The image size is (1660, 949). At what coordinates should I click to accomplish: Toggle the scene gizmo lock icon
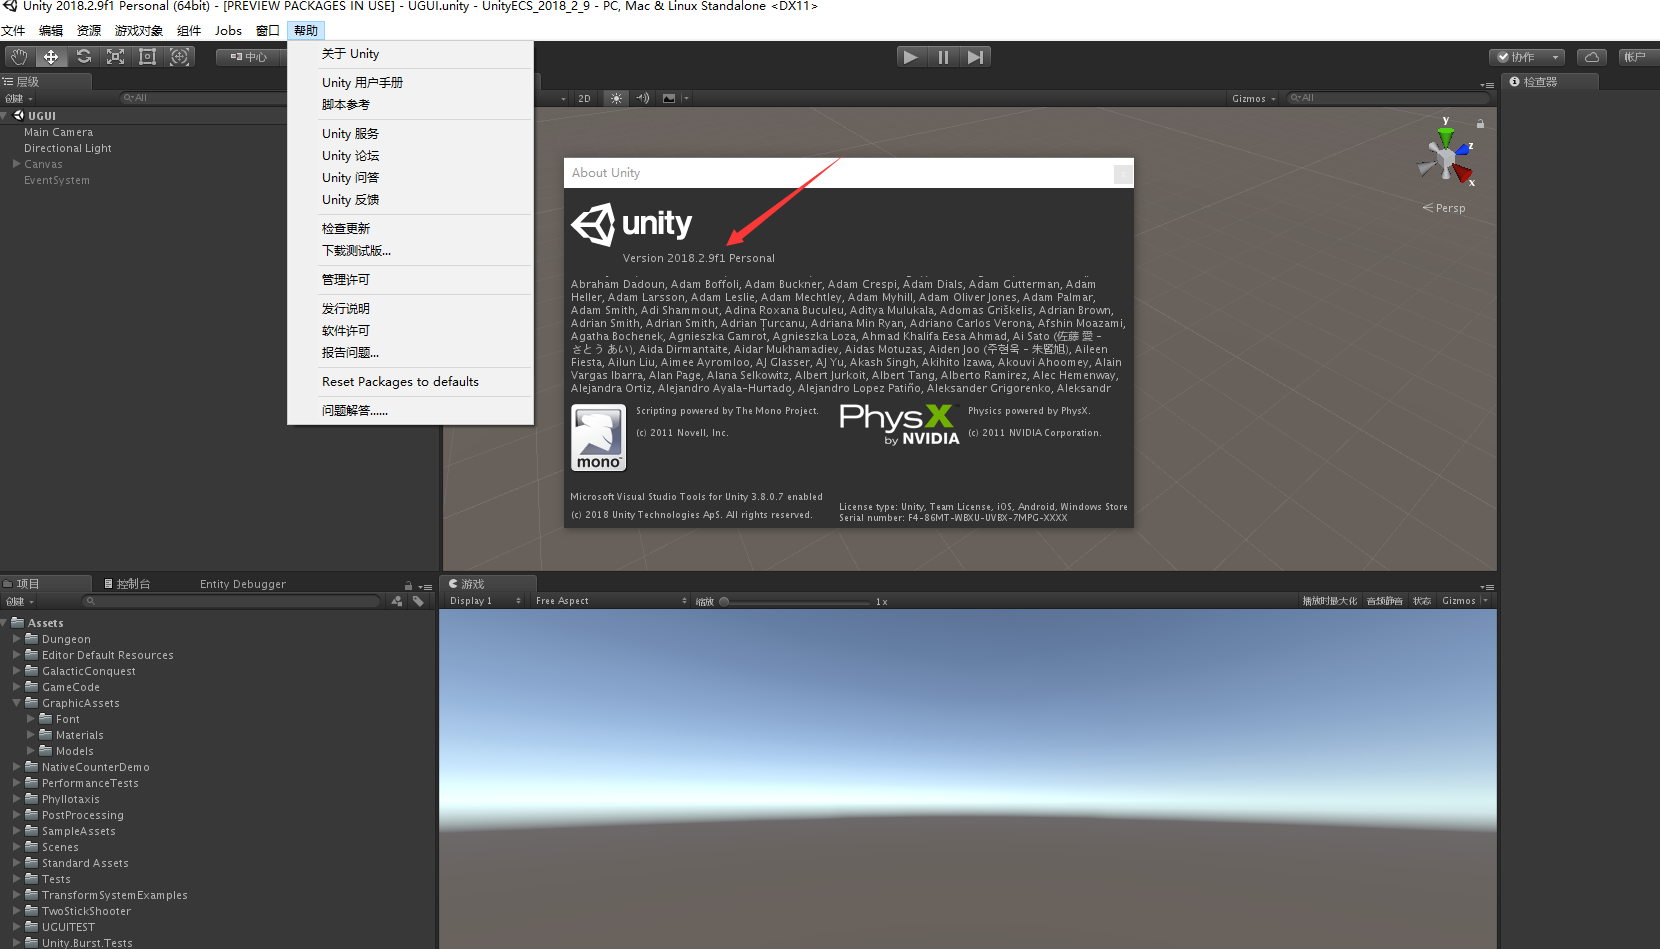pos(1480,124)
